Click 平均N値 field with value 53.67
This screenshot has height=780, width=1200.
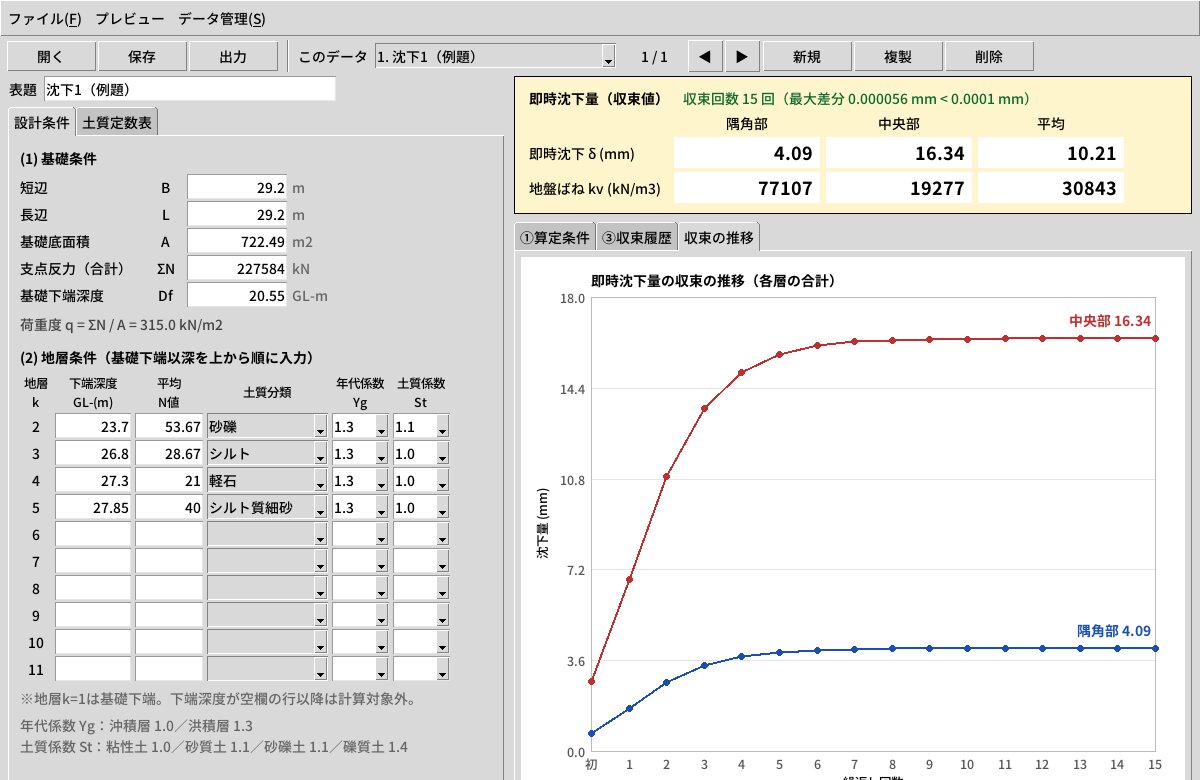point(169,427)
